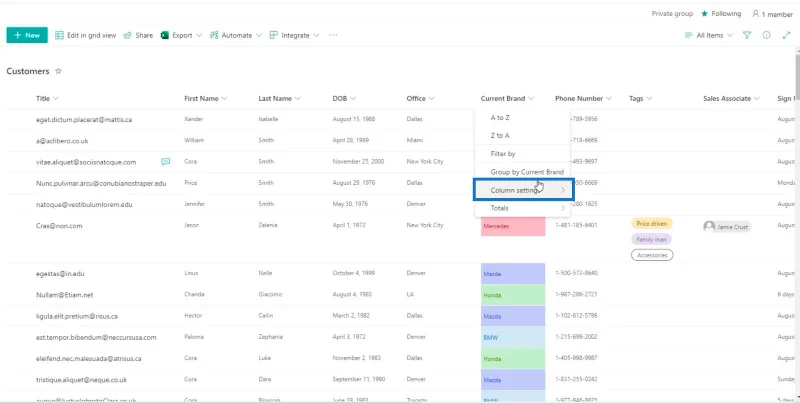
Task: Open the egestas@in.edu item
Action: tap(59, 273)
